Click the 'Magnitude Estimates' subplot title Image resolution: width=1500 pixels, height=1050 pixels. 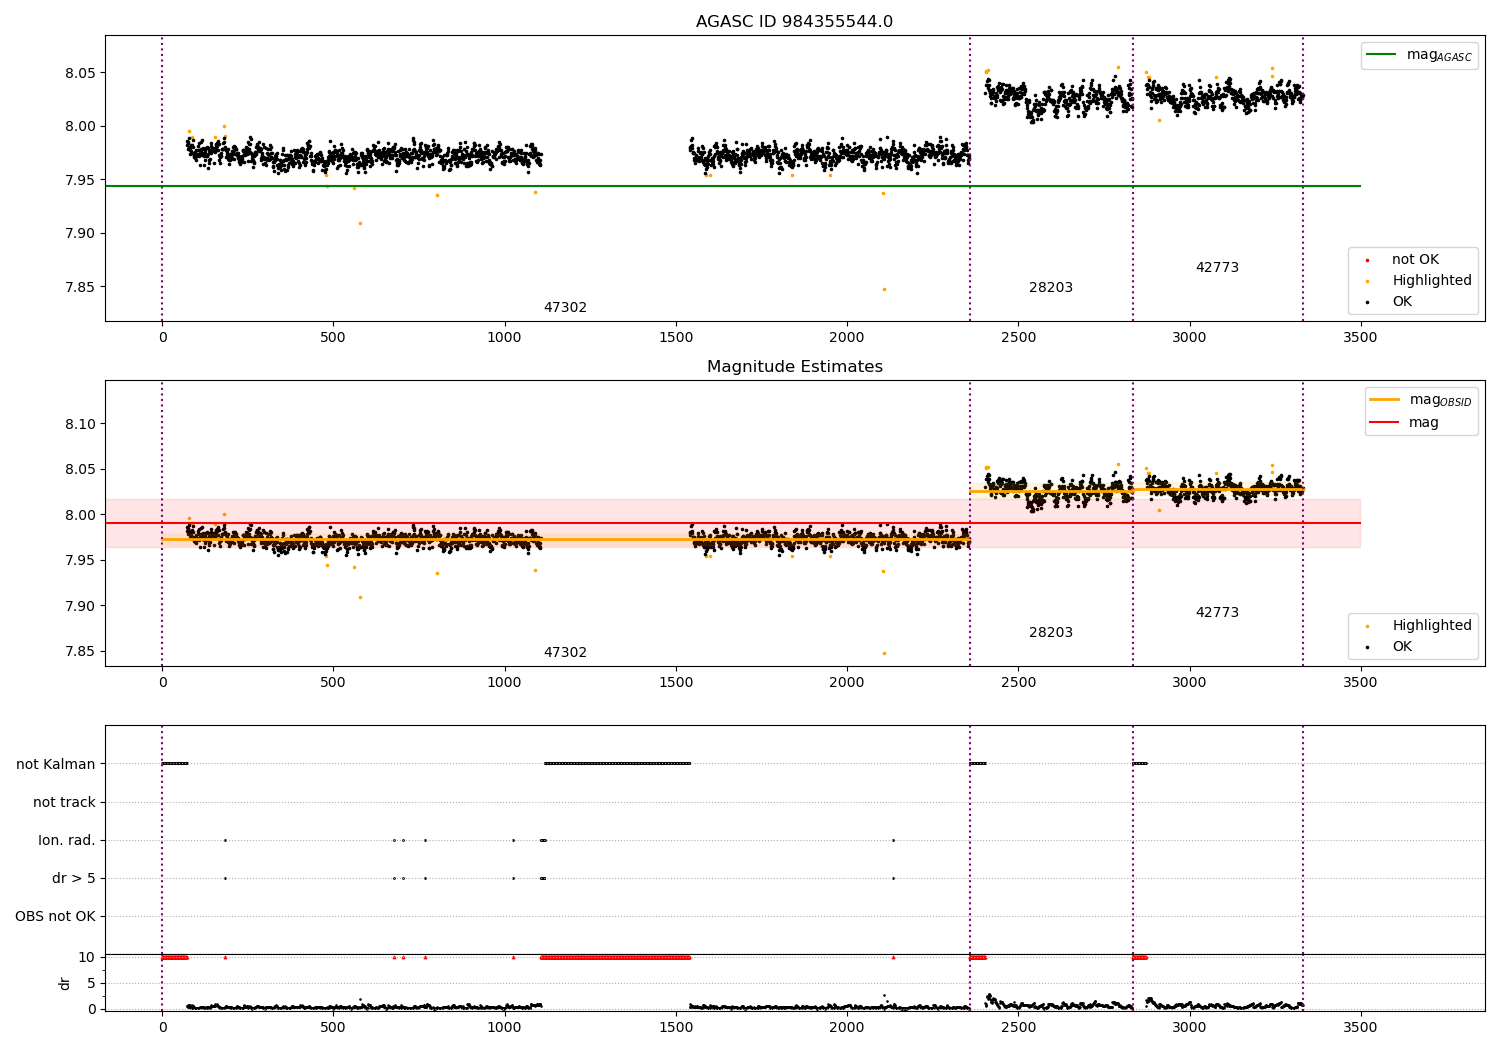coord(794,367)
